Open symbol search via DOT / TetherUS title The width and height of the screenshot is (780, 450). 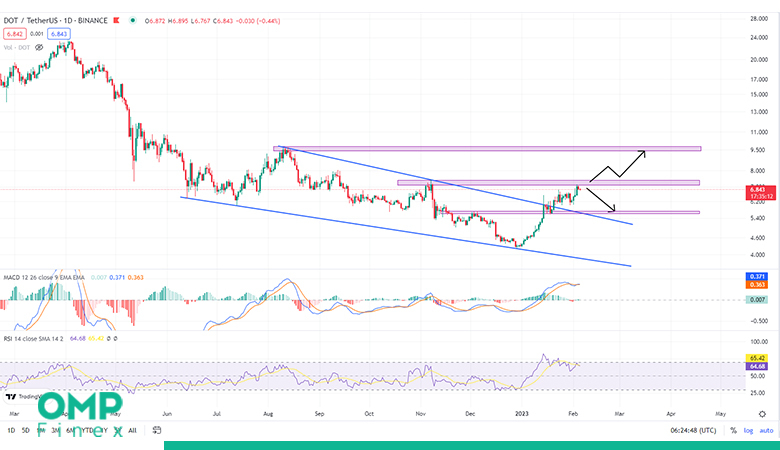30,20
